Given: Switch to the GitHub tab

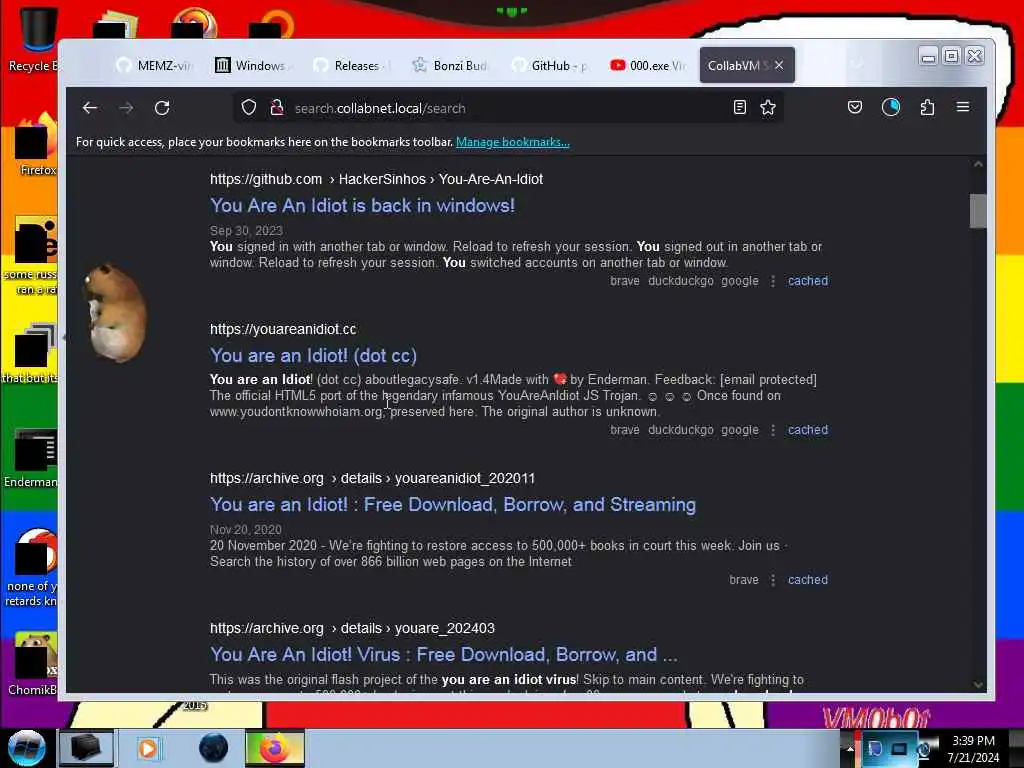Looking at the screenshot, I should tap(549, 65).
